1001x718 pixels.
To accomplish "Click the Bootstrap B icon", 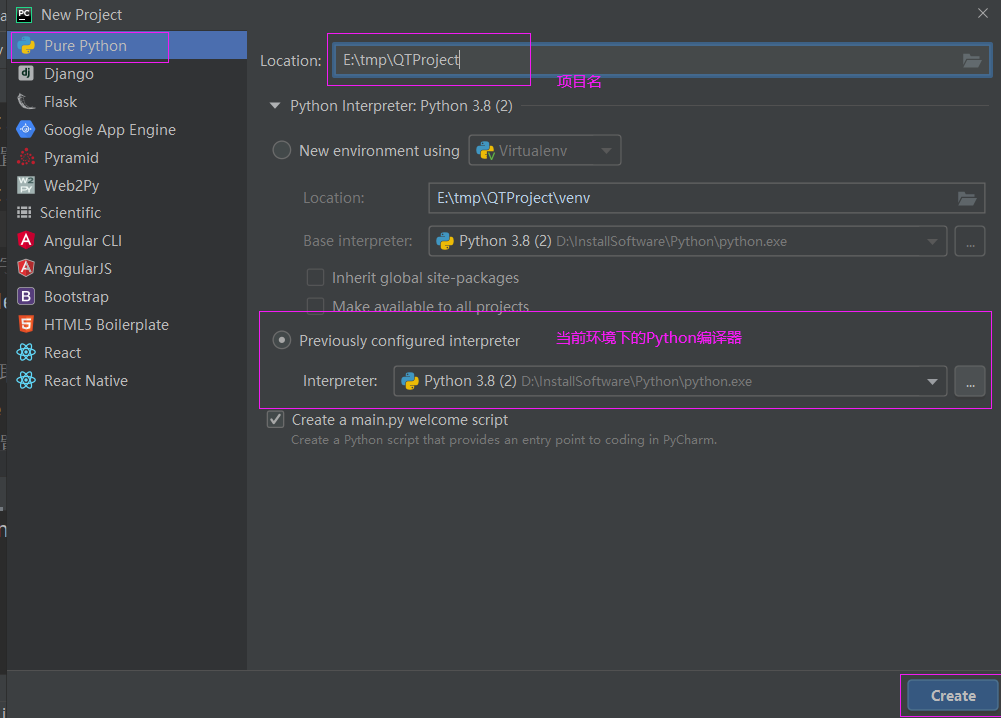I will point(26,297).
